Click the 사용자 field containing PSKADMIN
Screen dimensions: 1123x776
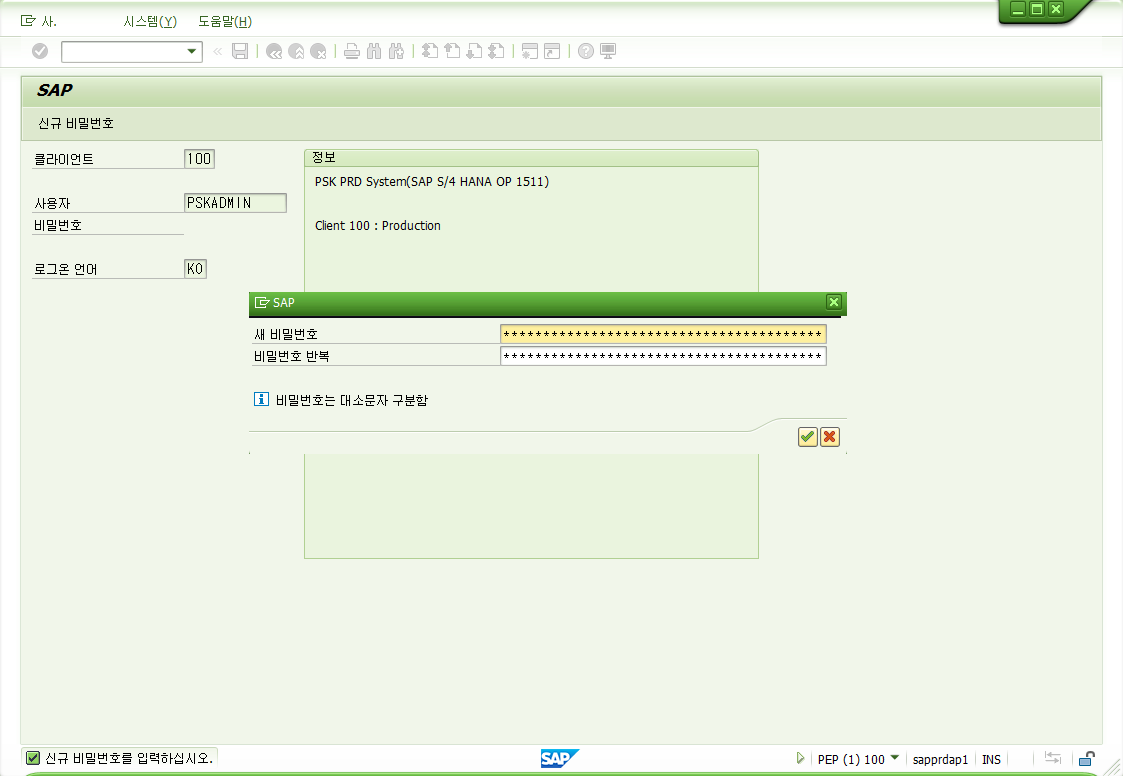point(235,203)
